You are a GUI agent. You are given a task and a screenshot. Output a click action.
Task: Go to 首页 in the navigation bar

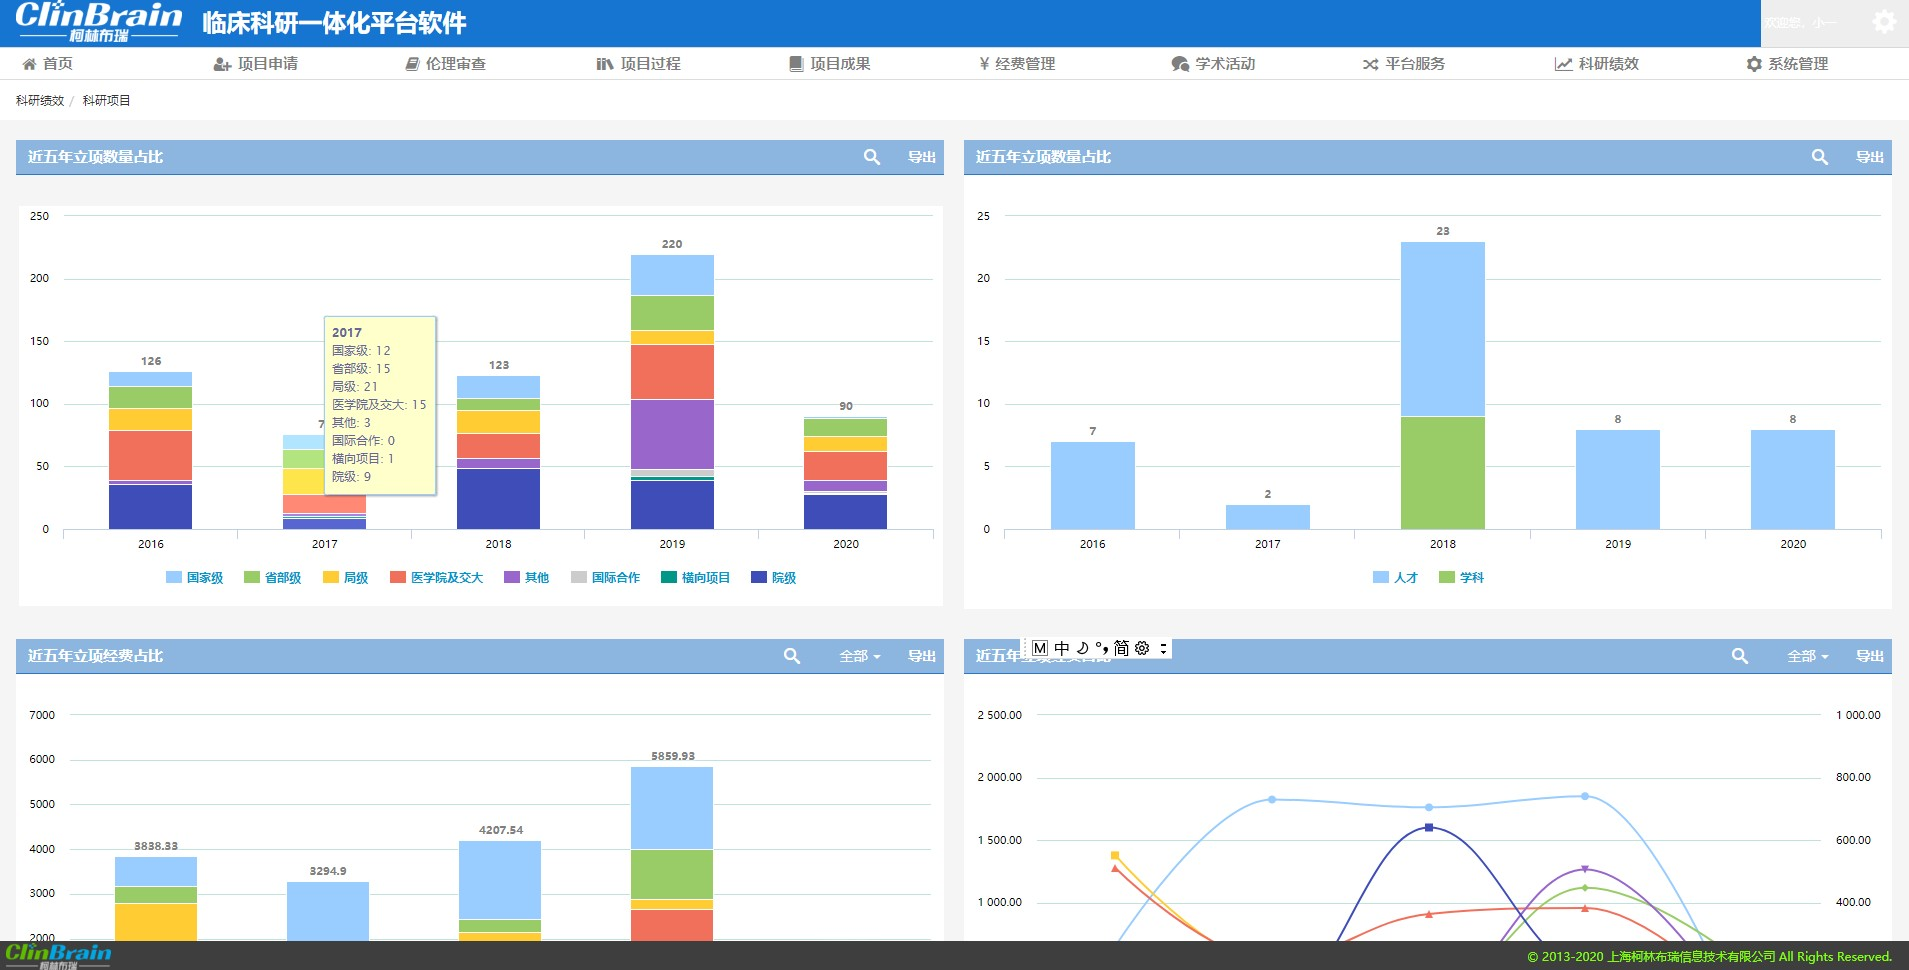[48, 63]
